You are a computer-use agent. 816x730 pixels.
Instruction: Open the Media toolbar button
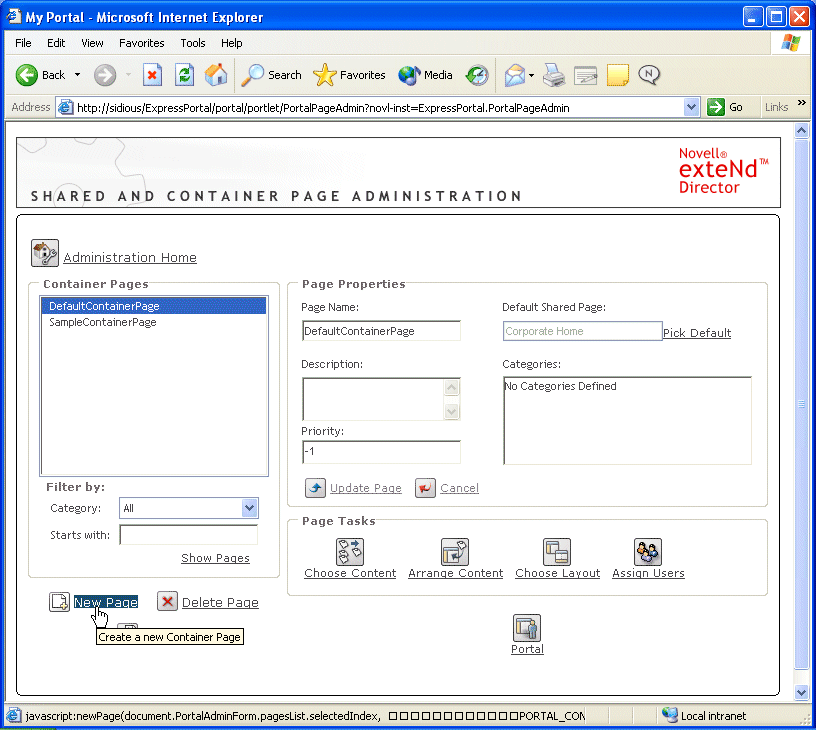click(x=426, y=75)
